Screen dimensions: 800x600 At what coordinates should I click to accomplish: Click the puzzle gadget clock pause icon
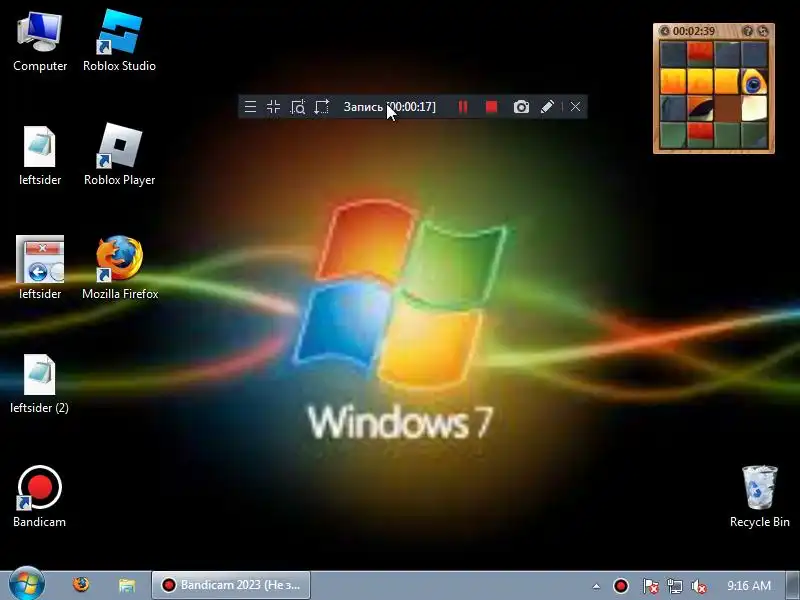pyautogui.click(x=664, y=31)
